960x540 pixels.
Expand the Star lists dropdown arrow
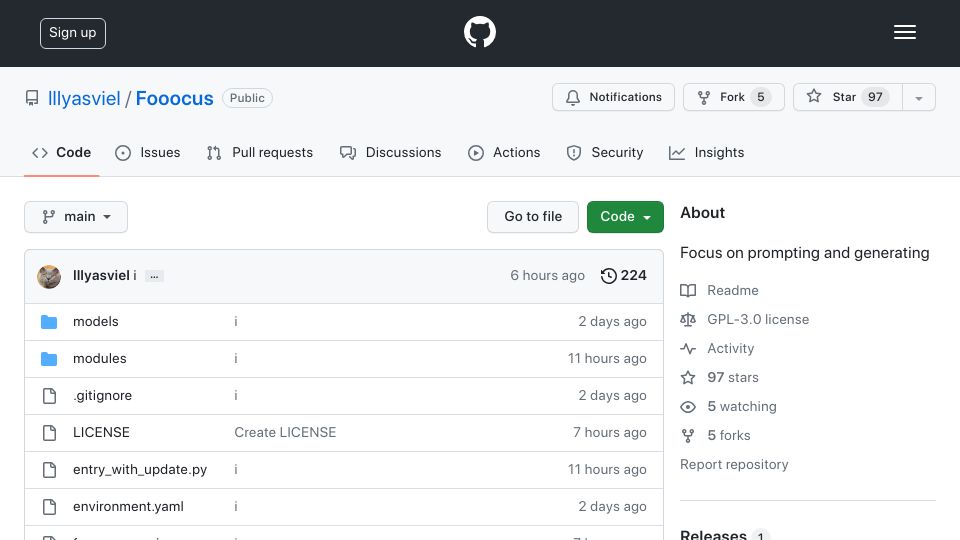918,98
